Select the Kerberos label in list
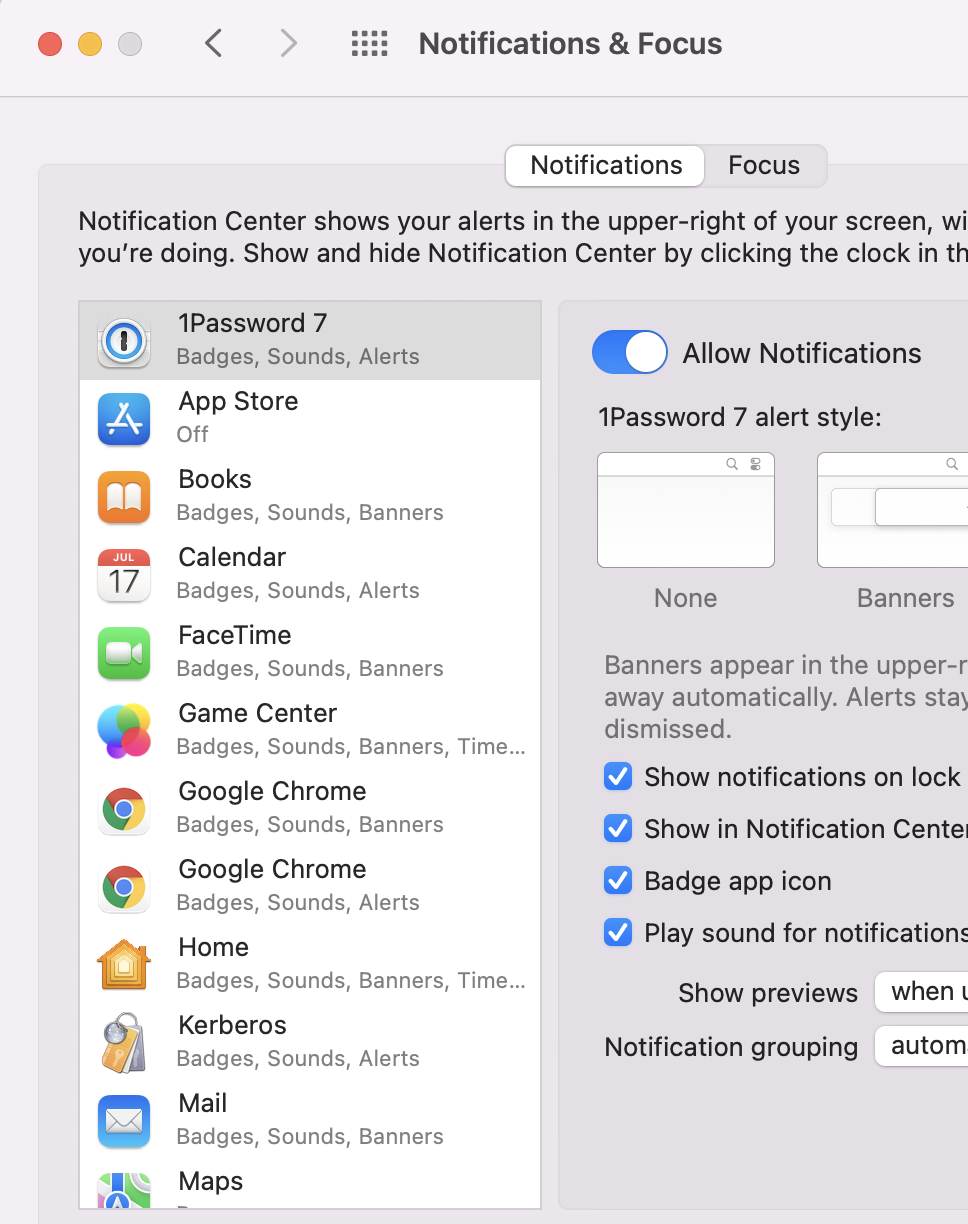 [232, 1026]
